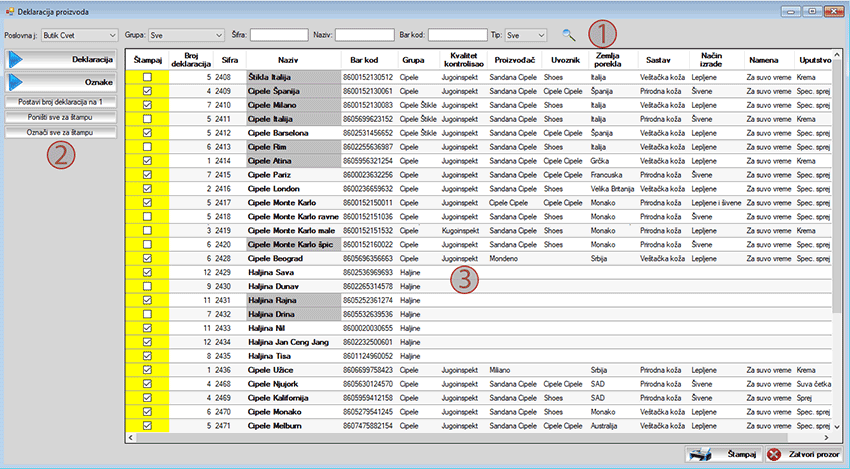Open the Tip dropdown
Image resolution: width=850 pixels, height=469 pixels.
click(525, 35)
